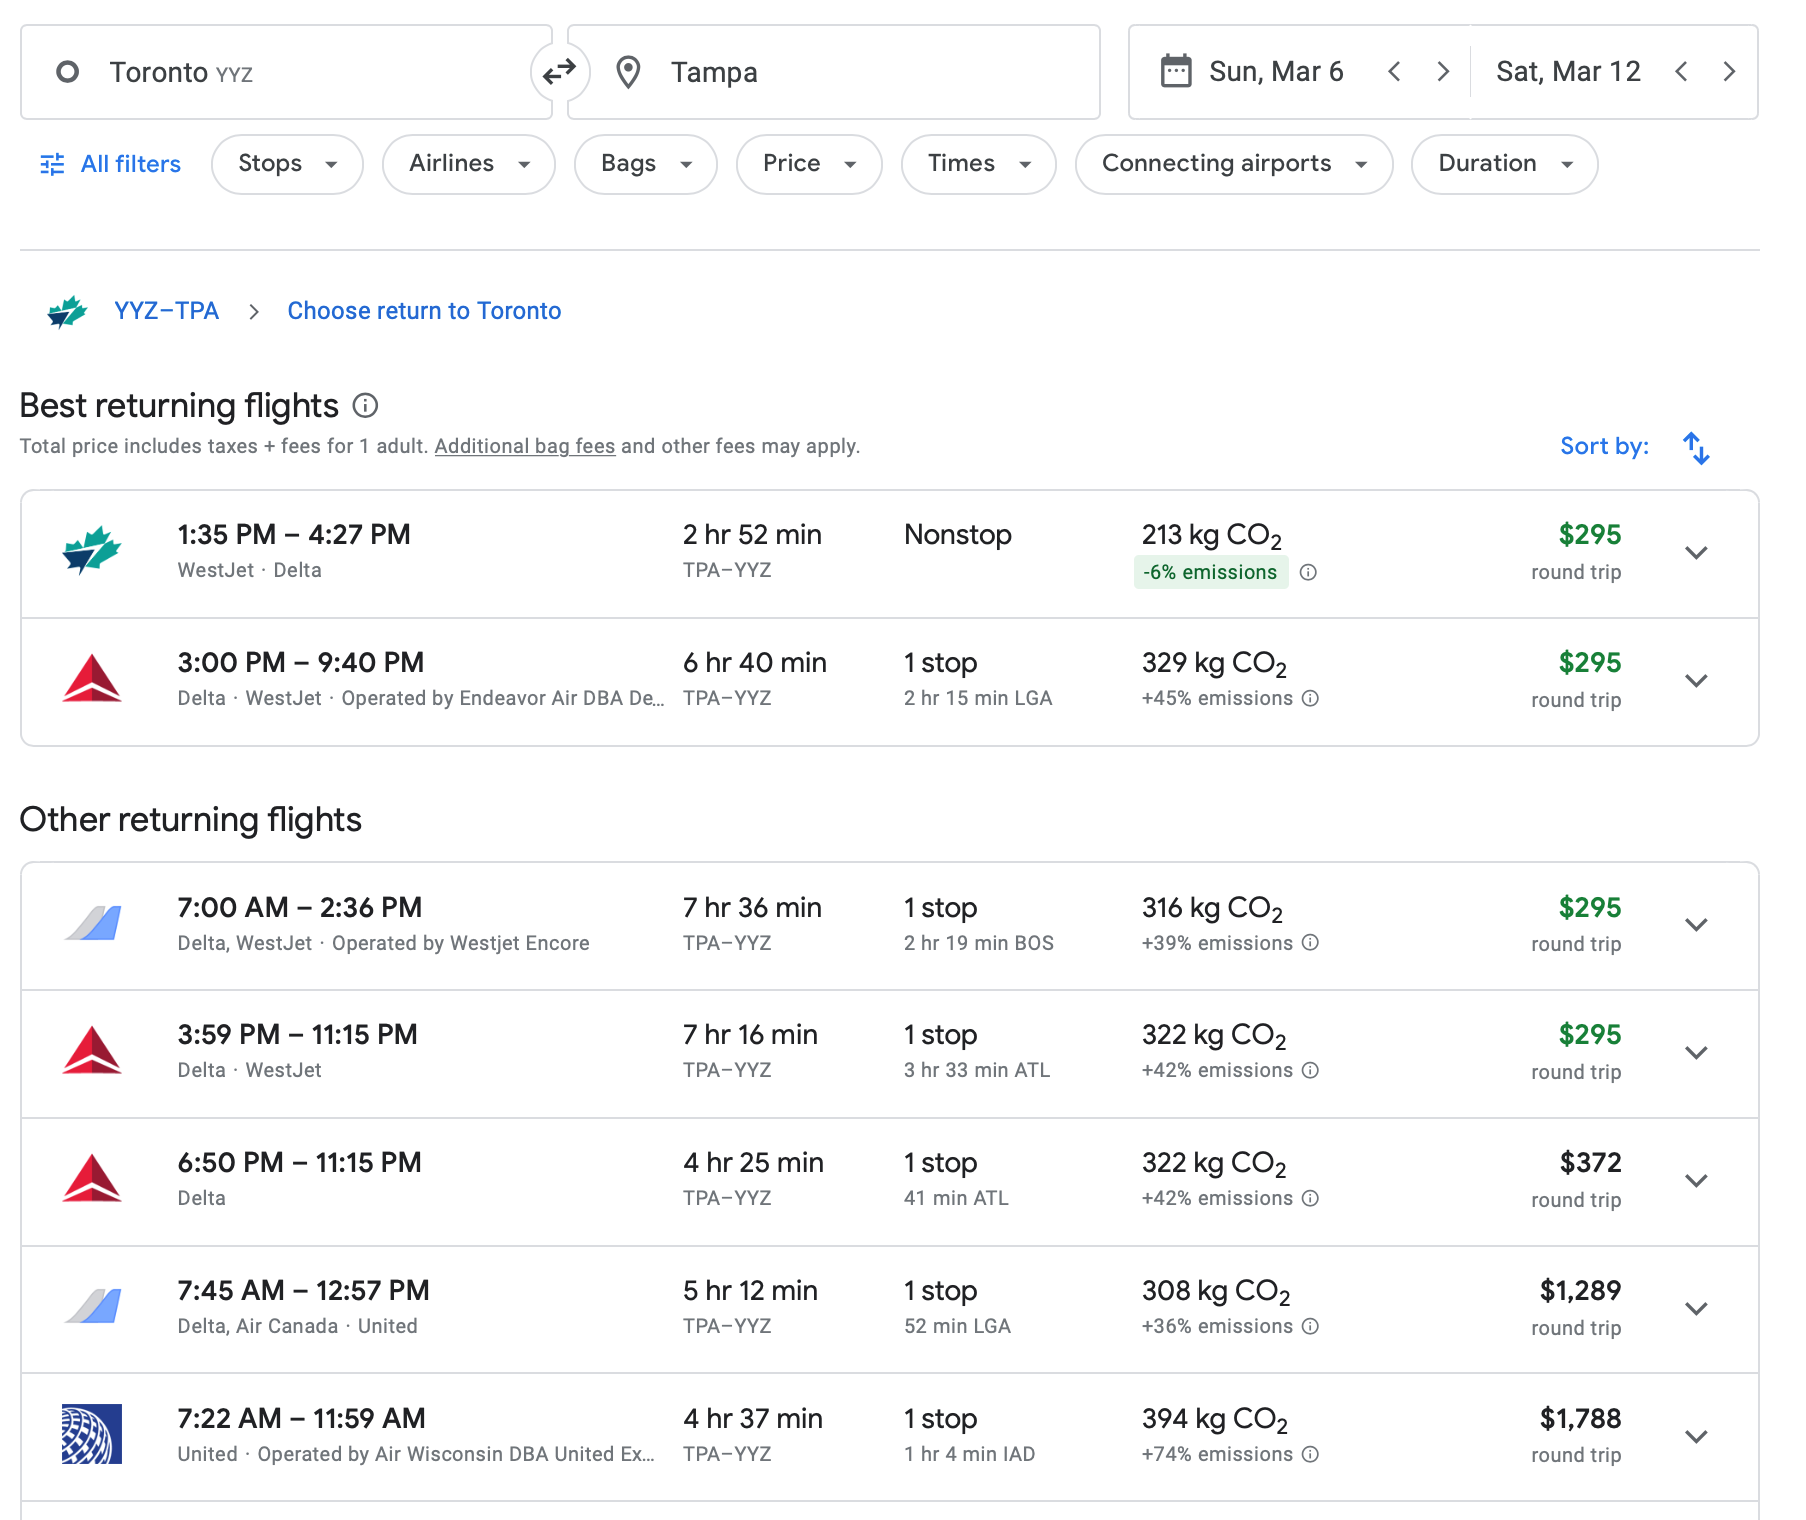Move departure date Mar 6 to next day
The image size is (1806, 1520).
tap(1442, 72)
